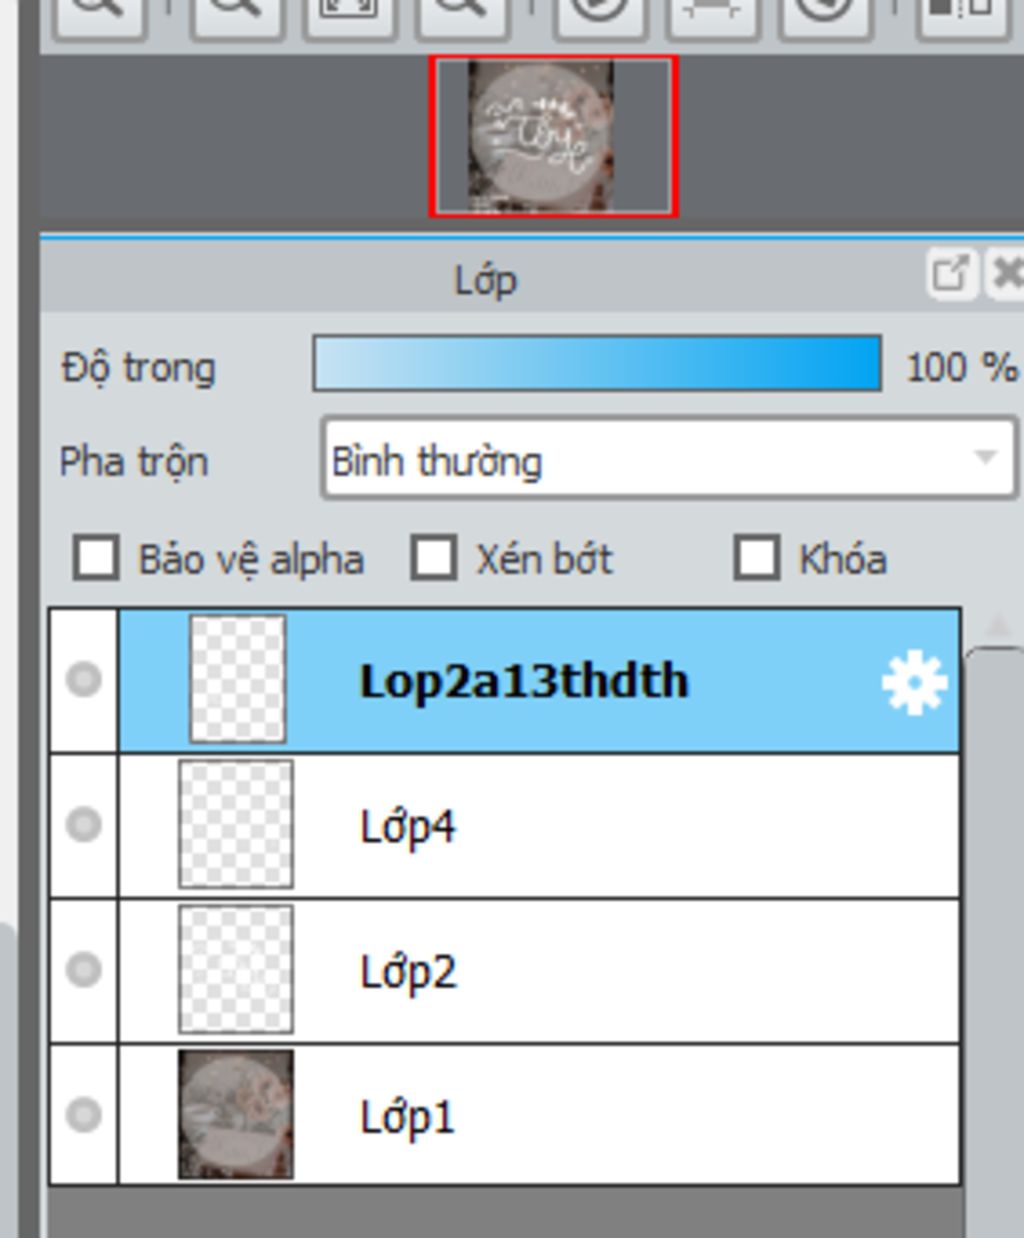Viewport: 1024px width, 1238px height.
Task: Hide the Lớp1 layer
Action: pos(83,1114)
